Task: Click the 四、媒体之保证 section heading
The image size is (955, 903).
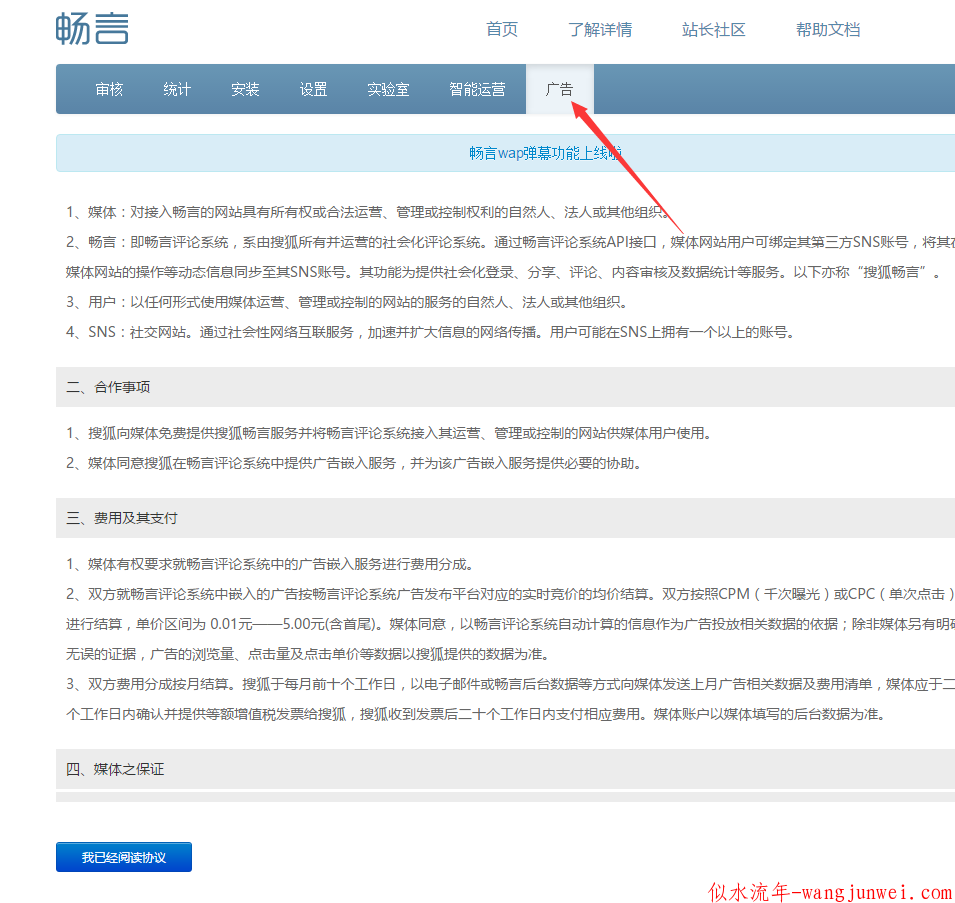Action: pyautogui.click(x=115, y=769)
